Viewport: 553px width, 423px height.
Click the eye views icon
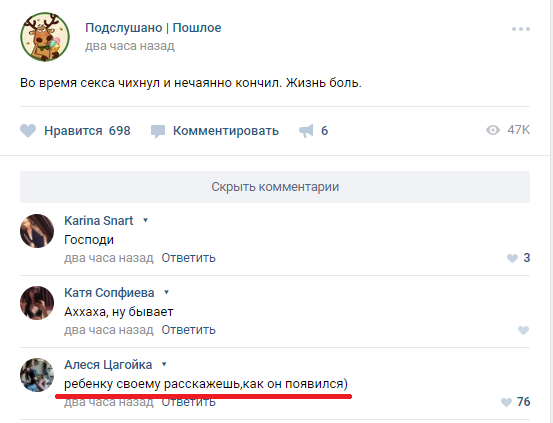[493, 130]
